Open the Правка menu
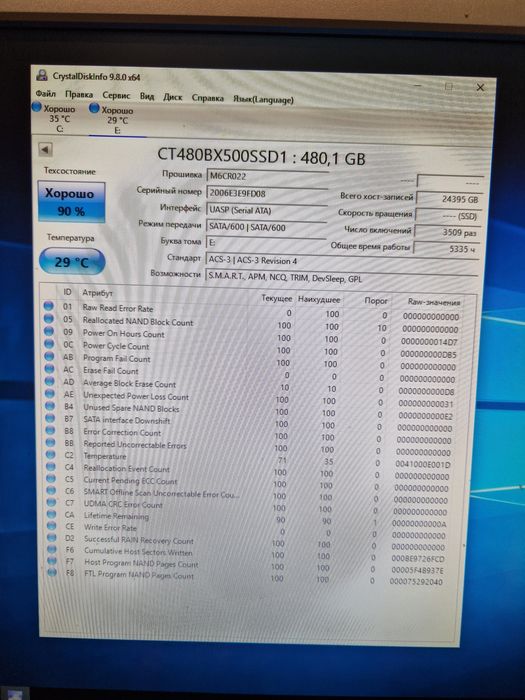The image size is (525, 700). point(79,95)
